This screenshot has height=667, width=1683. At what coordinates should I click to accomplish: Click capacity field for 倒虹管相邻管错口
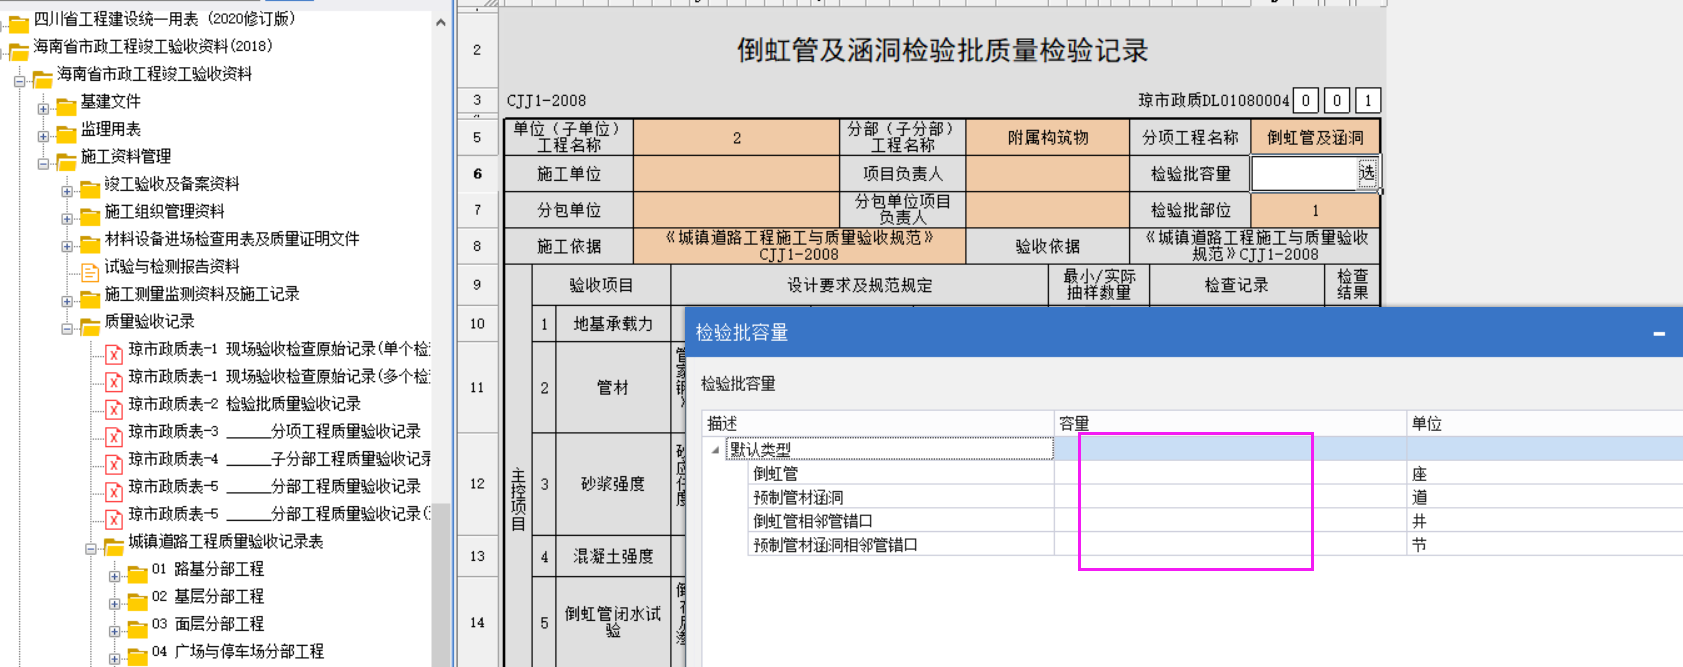pos(1230,521)
